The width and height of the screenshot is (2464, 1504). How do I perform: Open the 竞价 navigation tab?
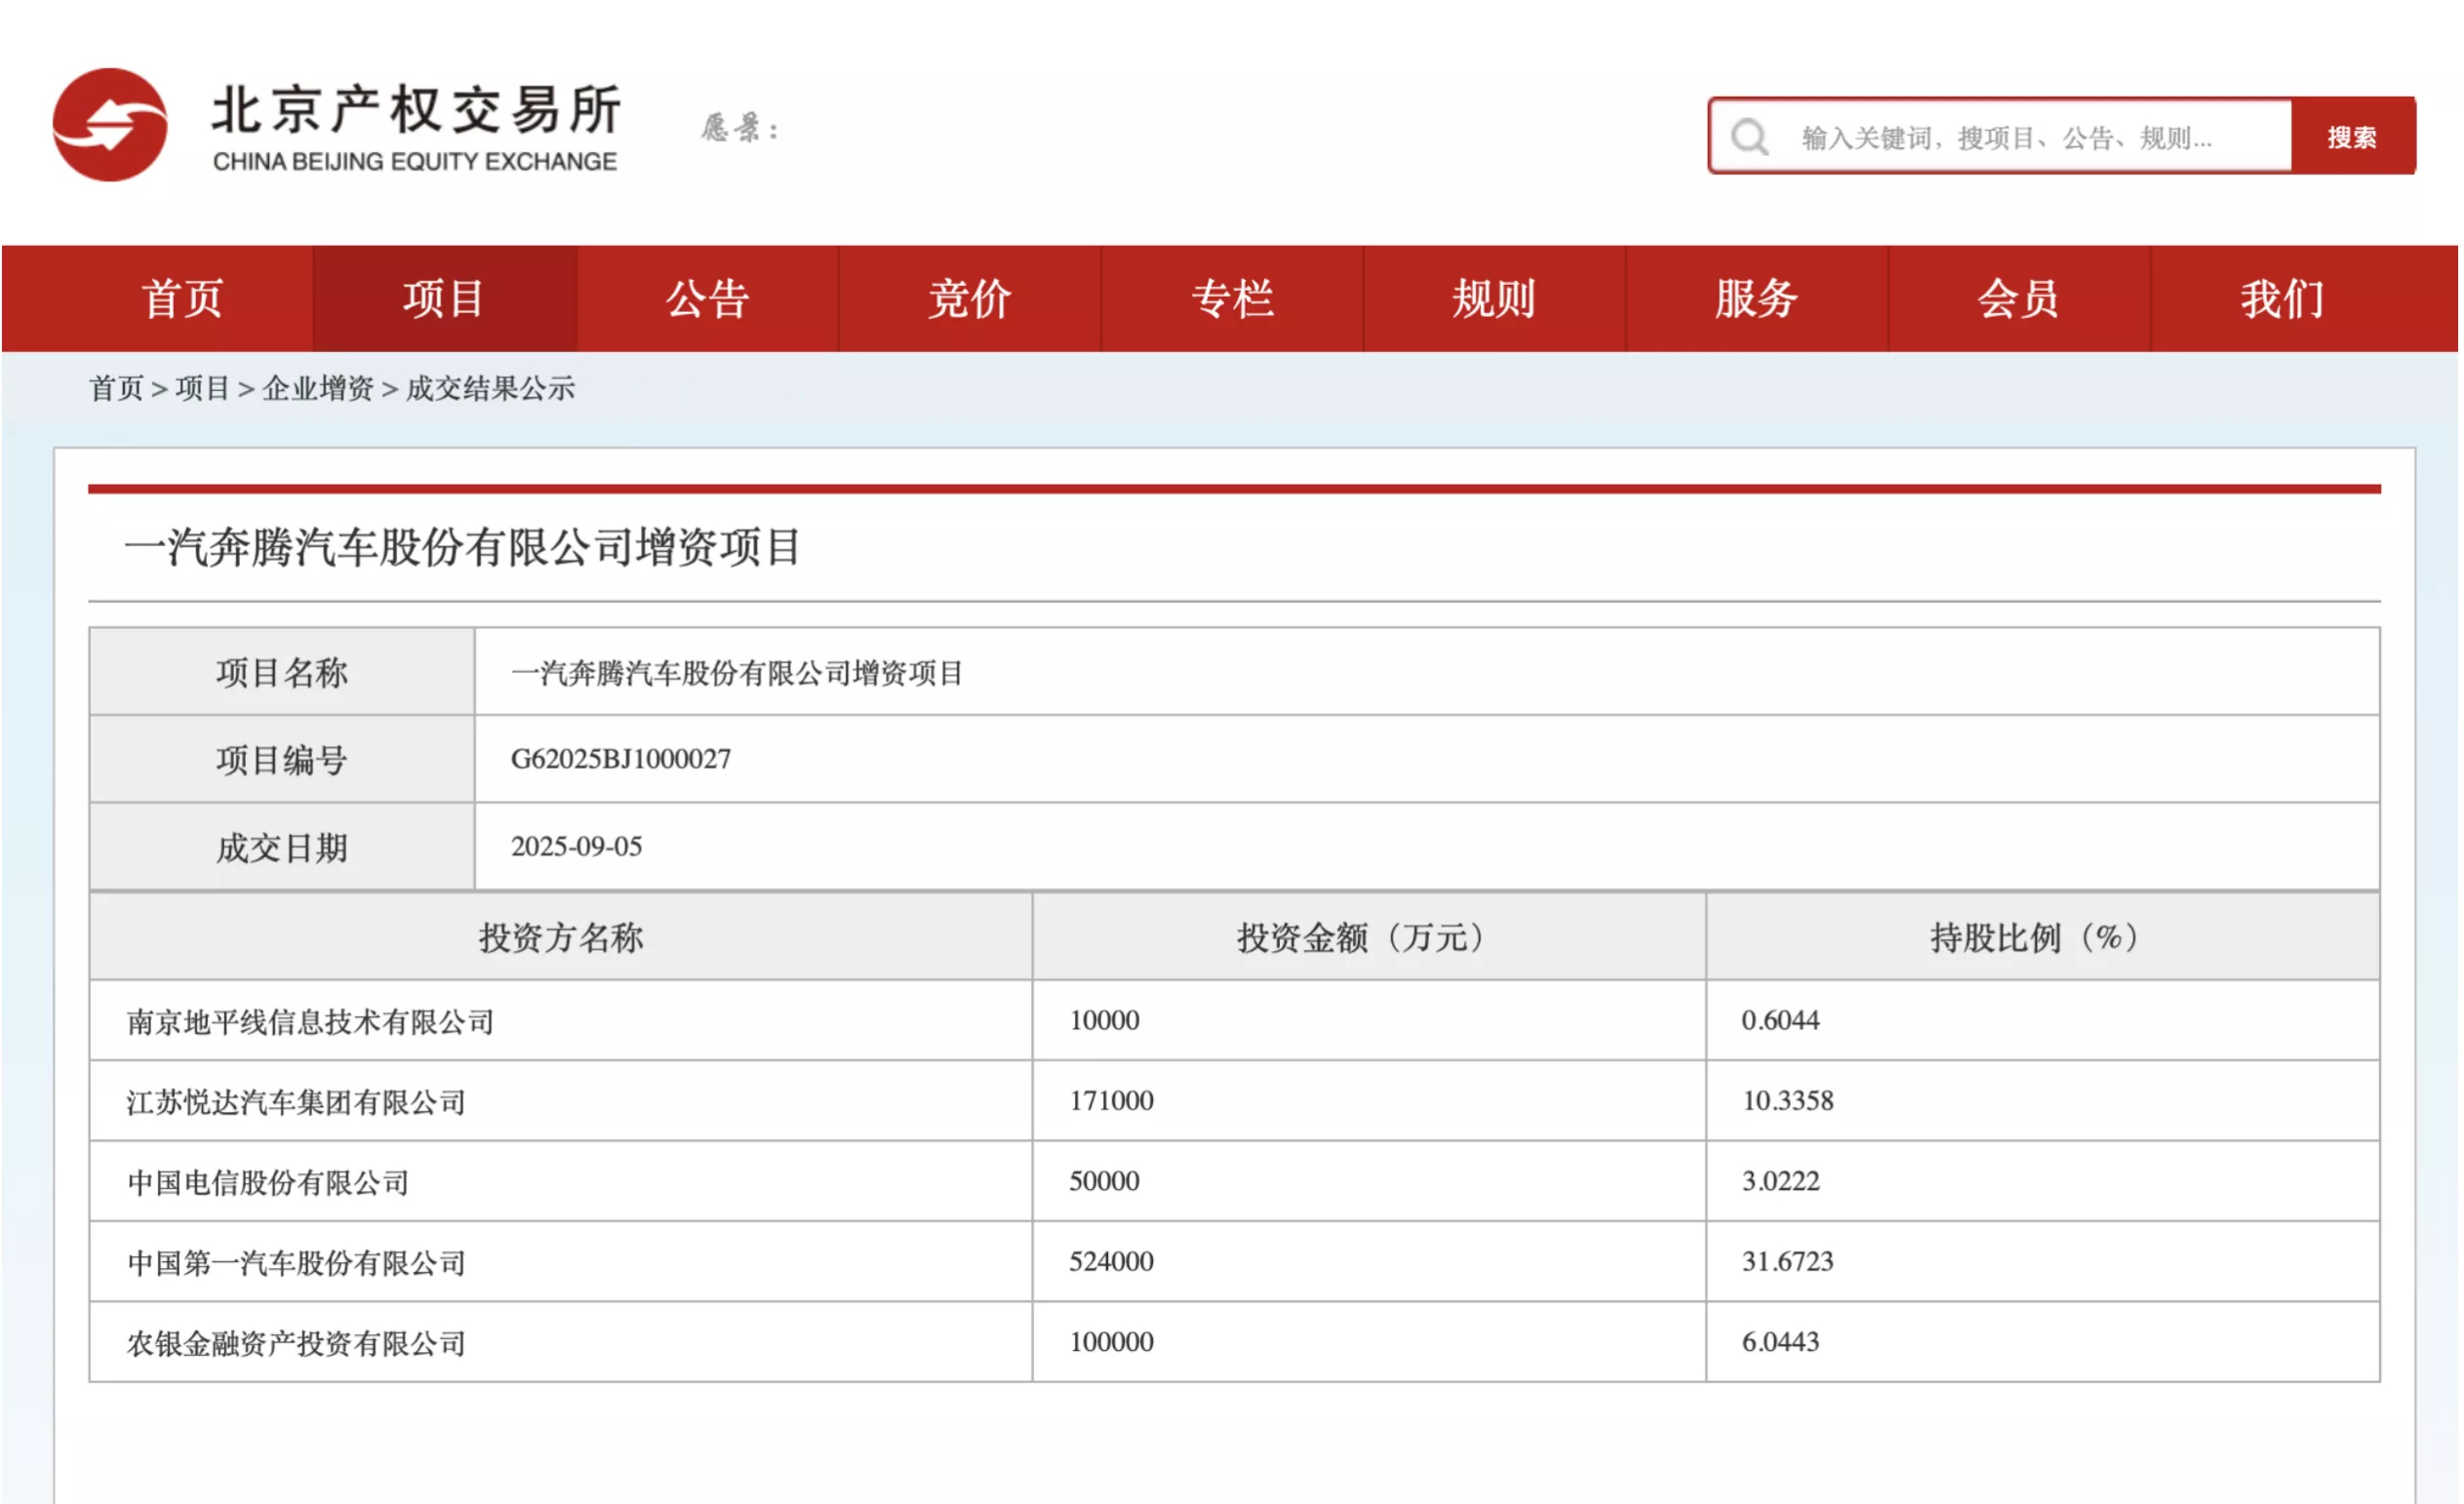970,299
